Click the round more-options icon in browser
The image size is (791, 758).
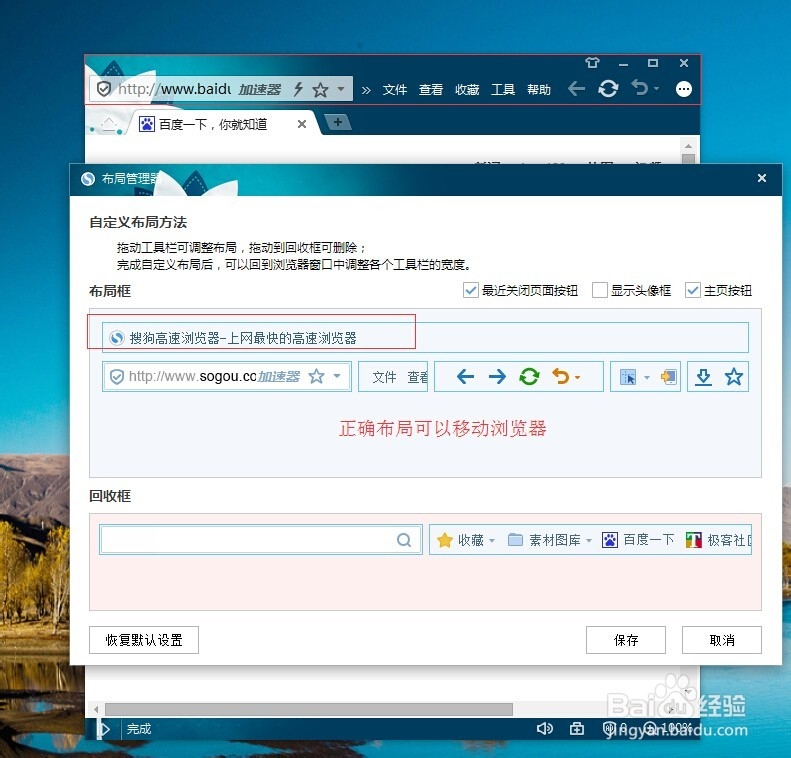[684, 89]
